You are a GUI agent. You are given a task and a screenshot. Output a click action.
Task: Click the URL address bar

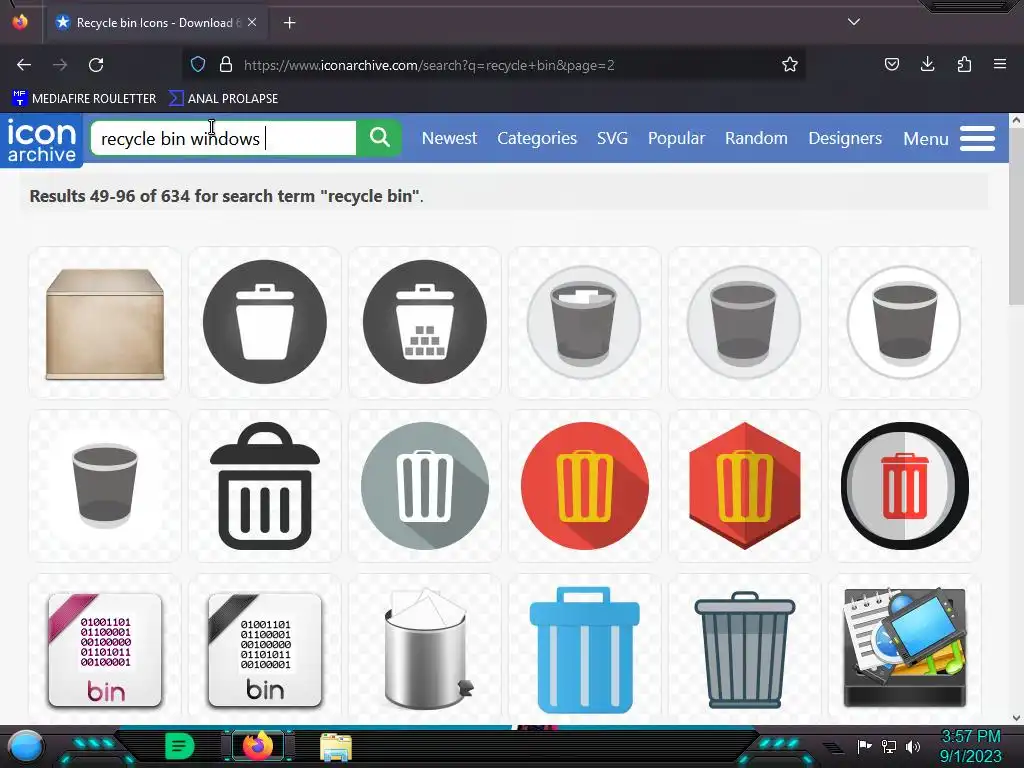[x=496, y=65]
